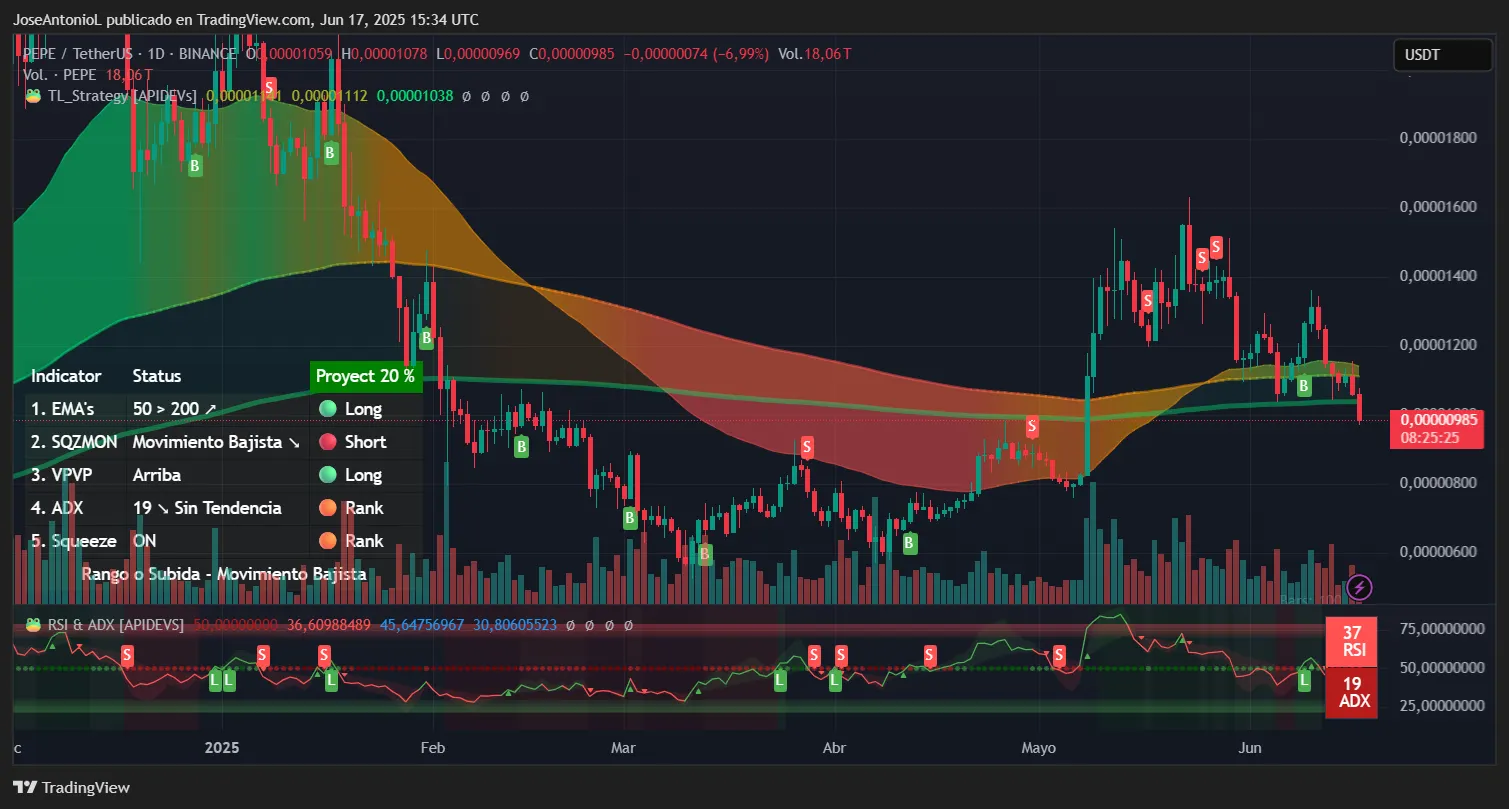Image resolution: width=1509 pixels, height=809 pixels.
Task: Click the green Proyect 20 % button
Action: coord(365,375)
